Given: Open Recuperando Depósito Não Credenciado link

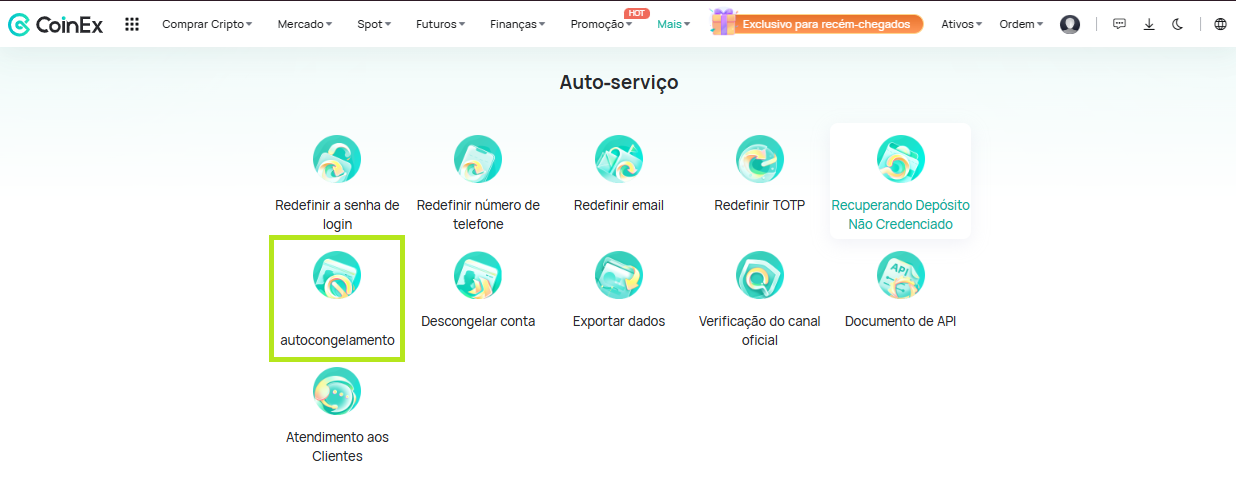Looking at the screenshot, I should point(901,214).
